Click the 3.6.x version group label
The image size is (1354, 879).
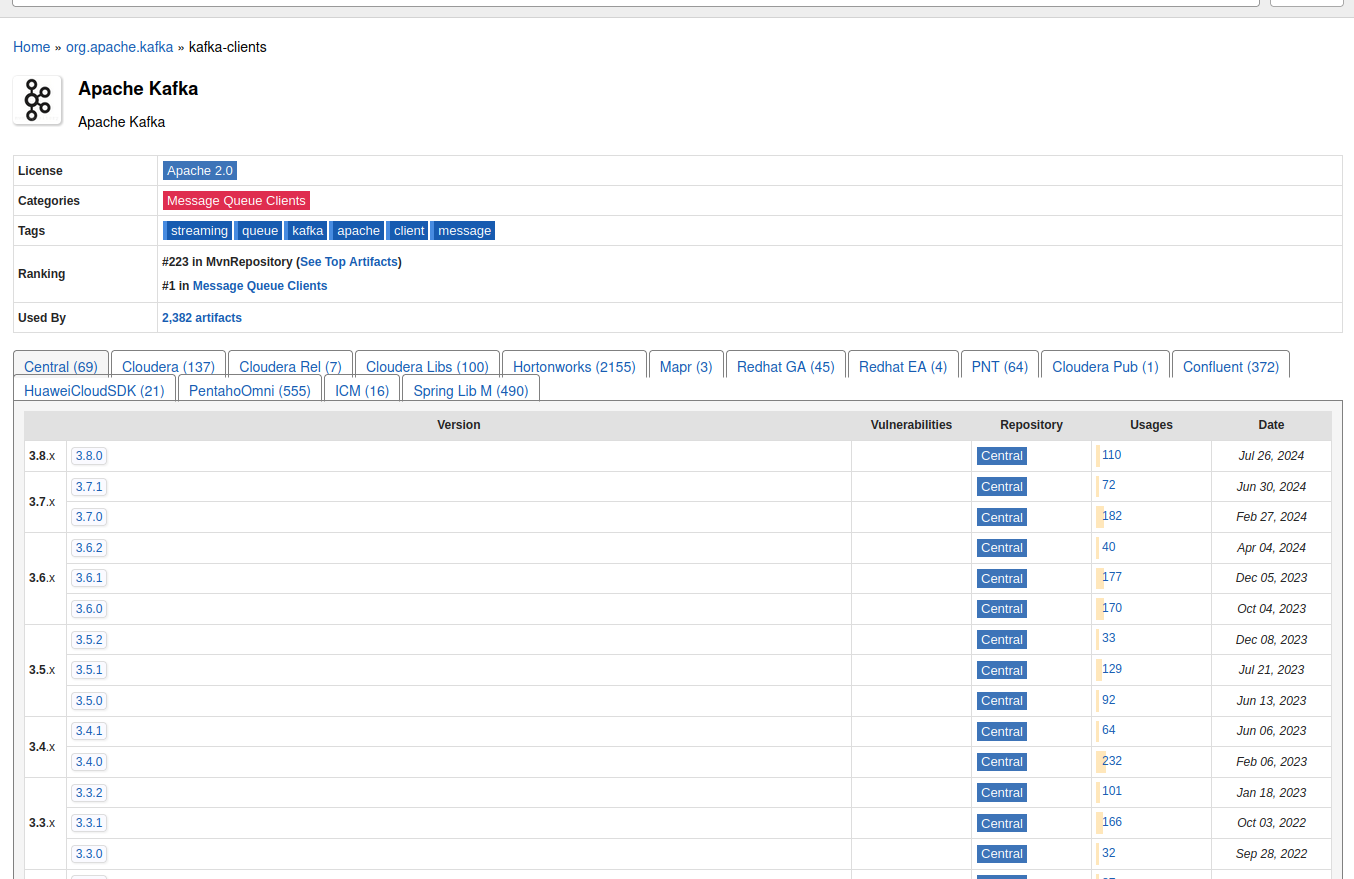(x=42, y=578)
